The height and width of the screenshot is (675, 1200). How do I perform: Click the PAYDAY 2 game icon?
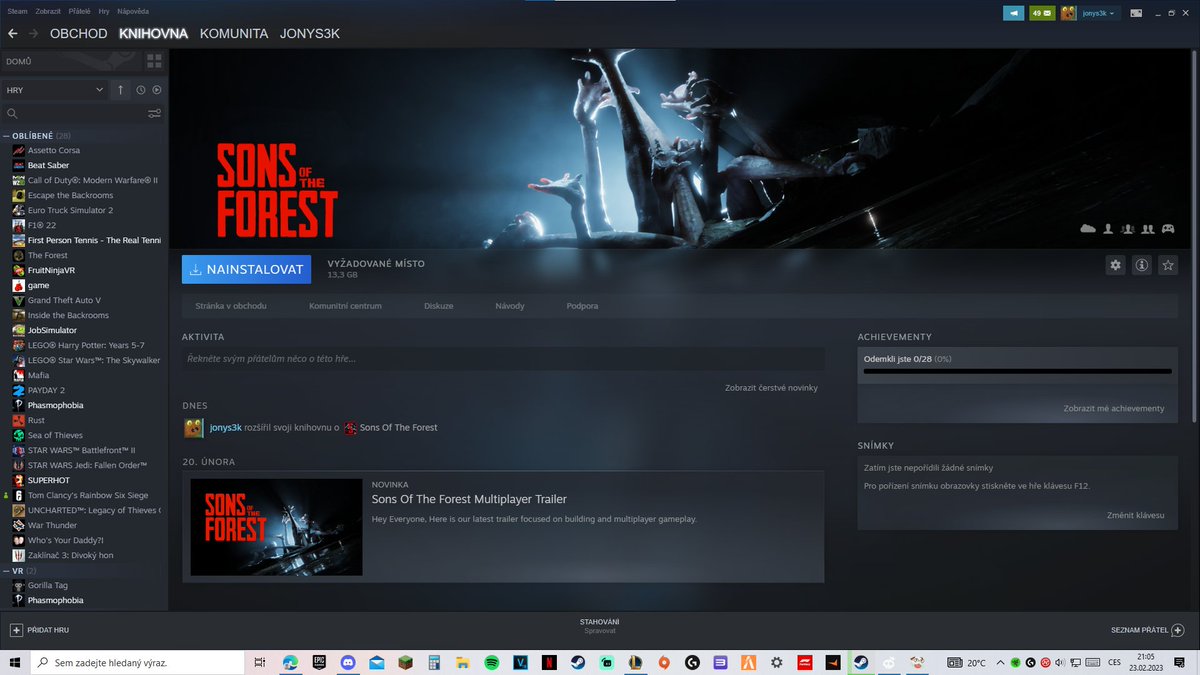coord(18,390)
